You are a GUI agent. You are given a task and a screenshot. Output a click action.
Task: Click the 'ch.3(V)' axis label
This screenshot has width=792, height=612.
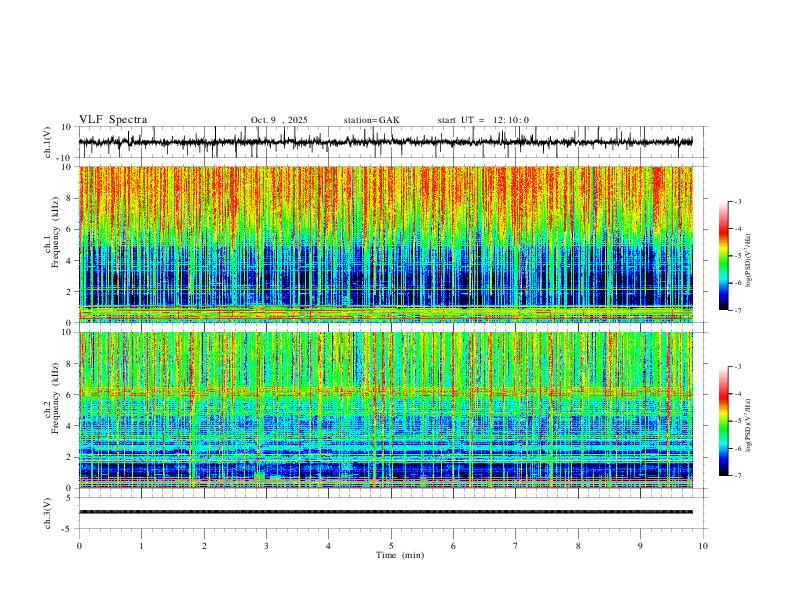point(48,513)
